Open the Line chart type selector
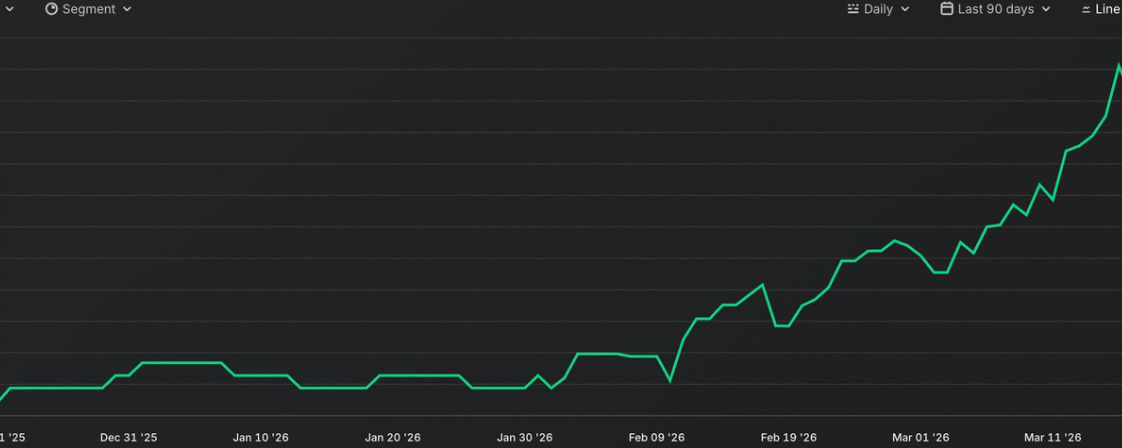Image resolution: width=1122 pixels, height=448 pixels. [1102, 9]
